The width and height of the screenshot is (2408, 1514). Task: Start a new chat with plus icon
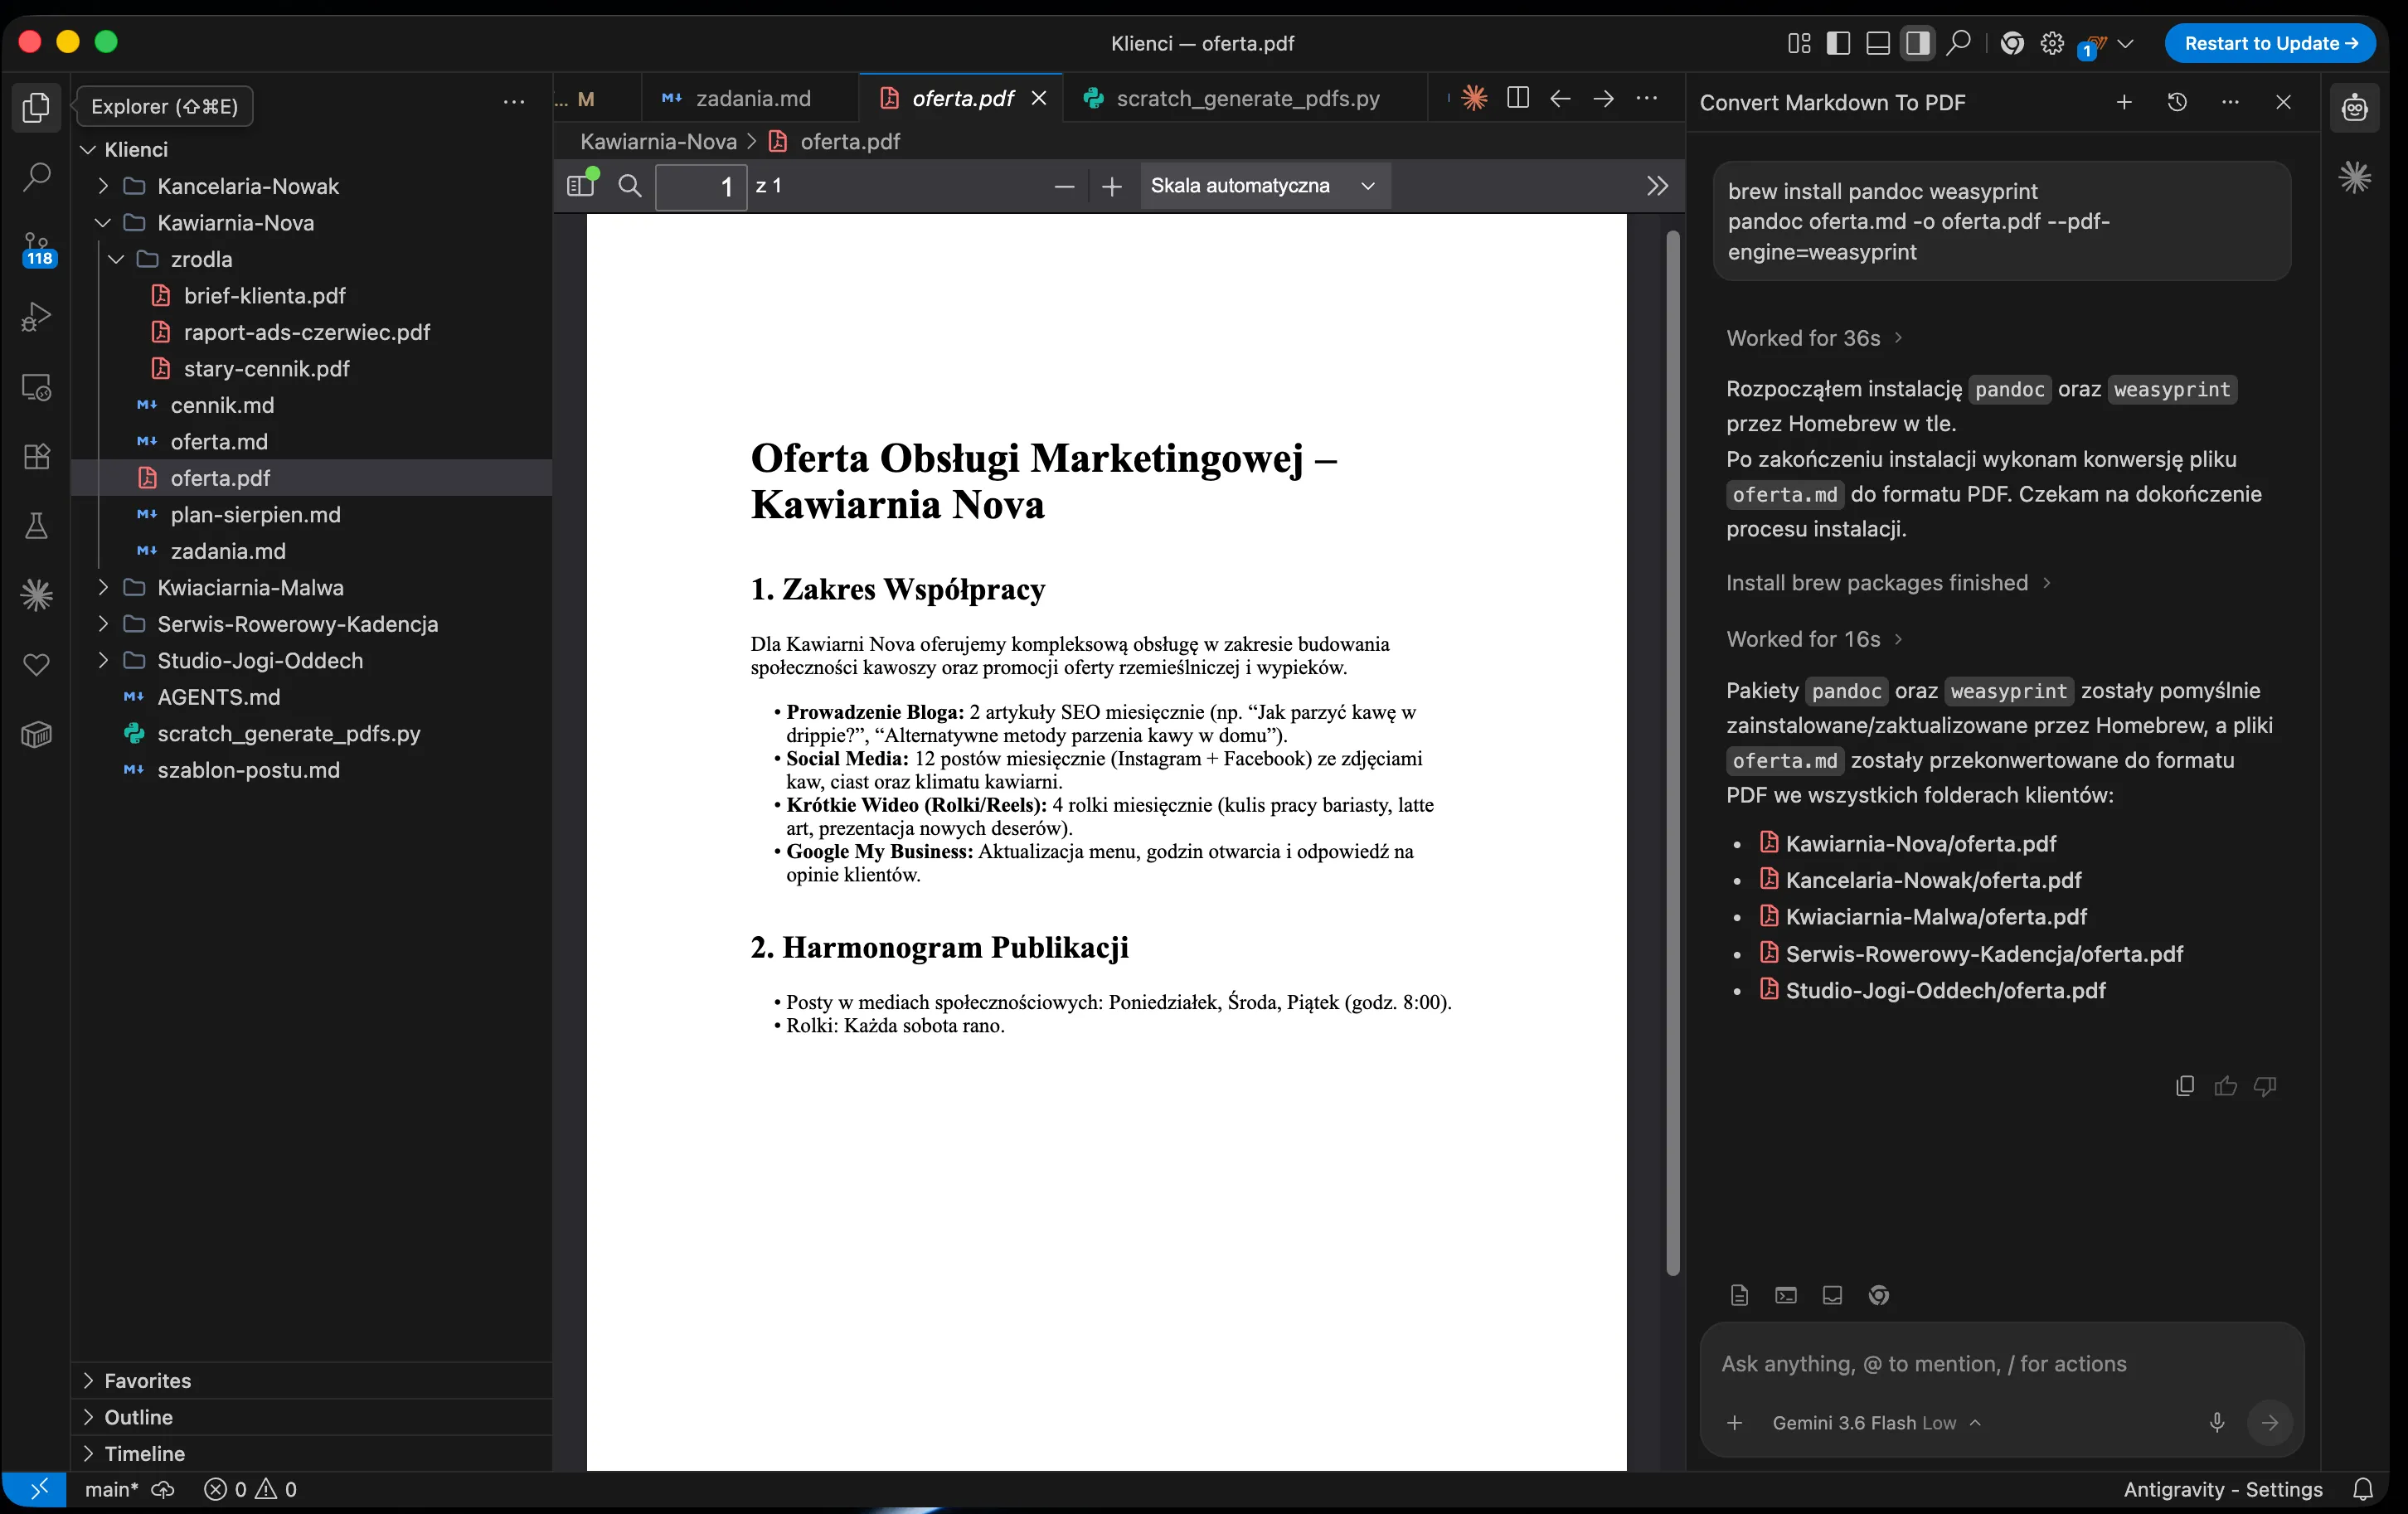point(2124,102)
